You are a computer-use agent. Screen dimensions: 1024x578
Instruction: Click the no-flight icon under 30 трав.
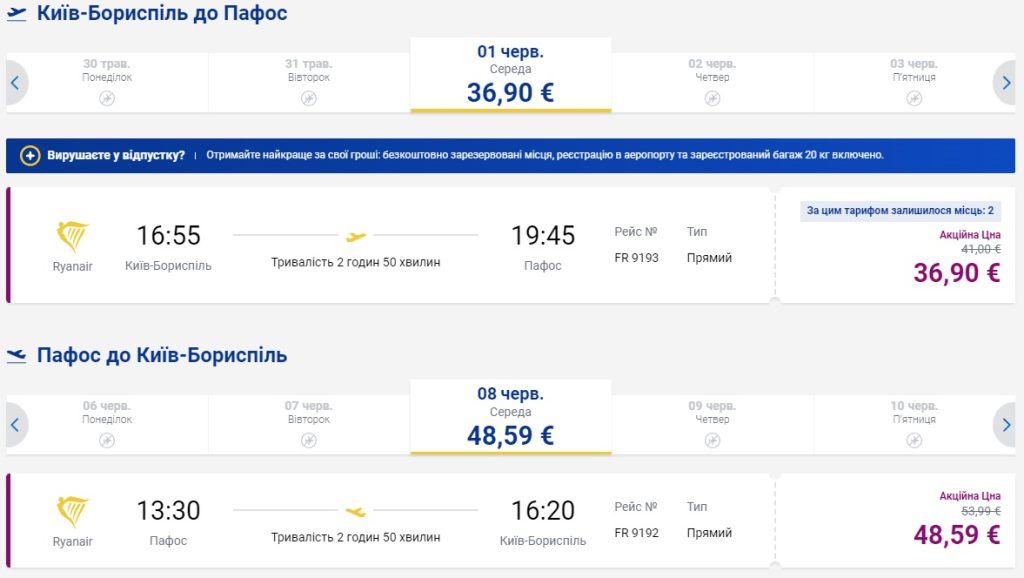(x=107, y=98)
